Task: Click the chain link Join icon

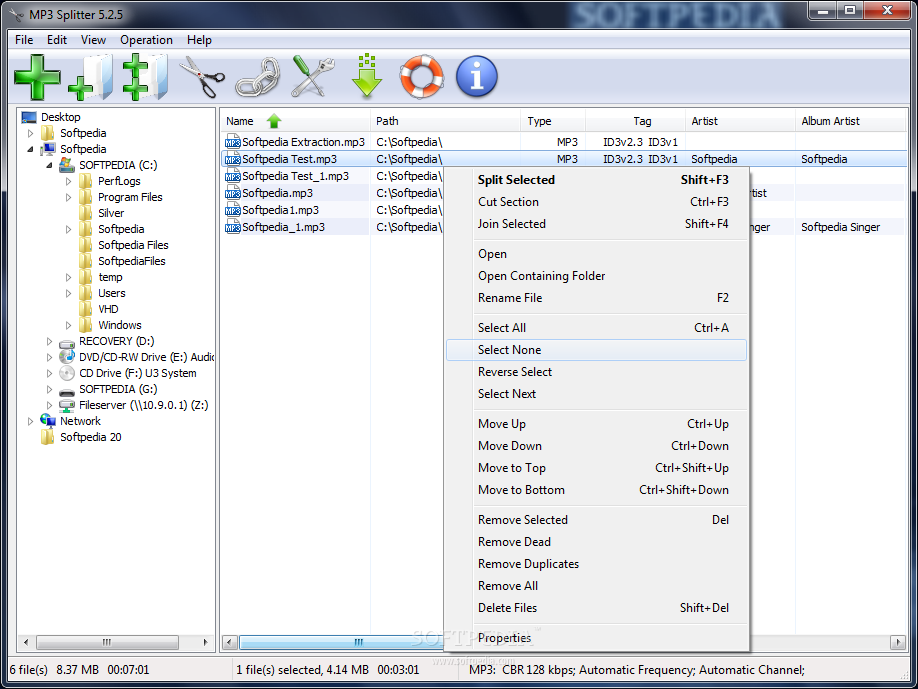Action: click(x=258, y=77)
